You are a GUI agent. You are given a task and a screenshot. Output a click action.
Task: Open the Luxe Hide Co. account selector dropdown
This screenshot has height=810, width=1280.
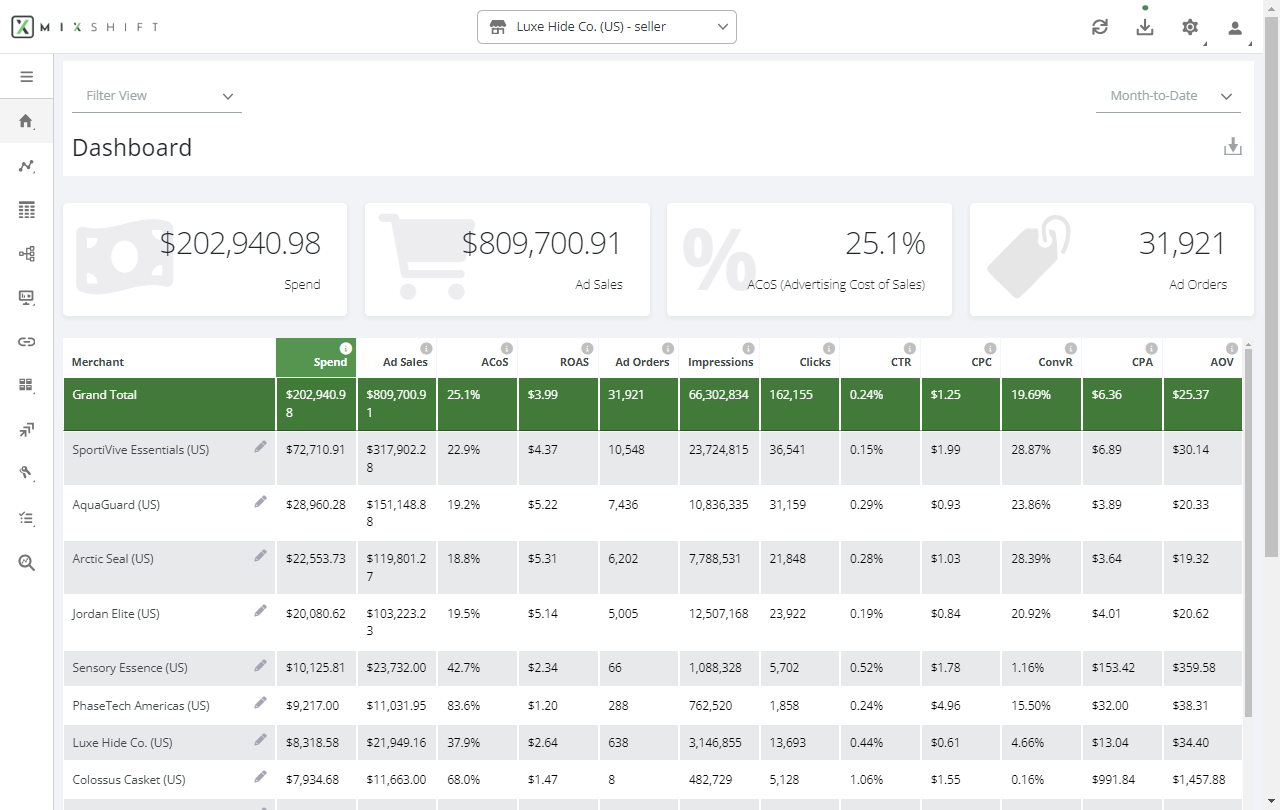pyautogui.click(x=607, y=27)
